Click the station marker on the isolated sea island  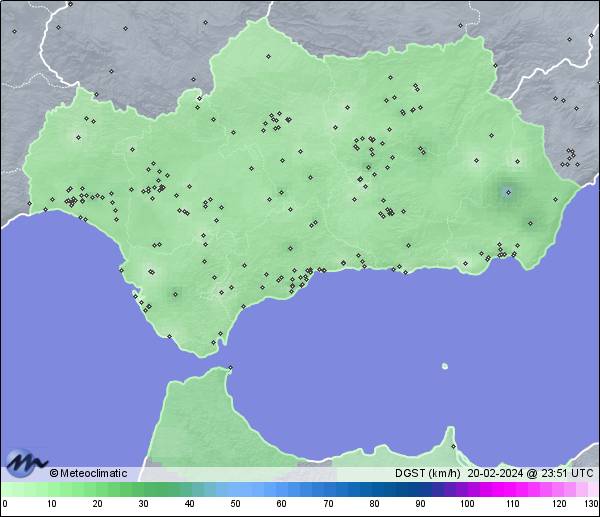[x=445, y=366]
